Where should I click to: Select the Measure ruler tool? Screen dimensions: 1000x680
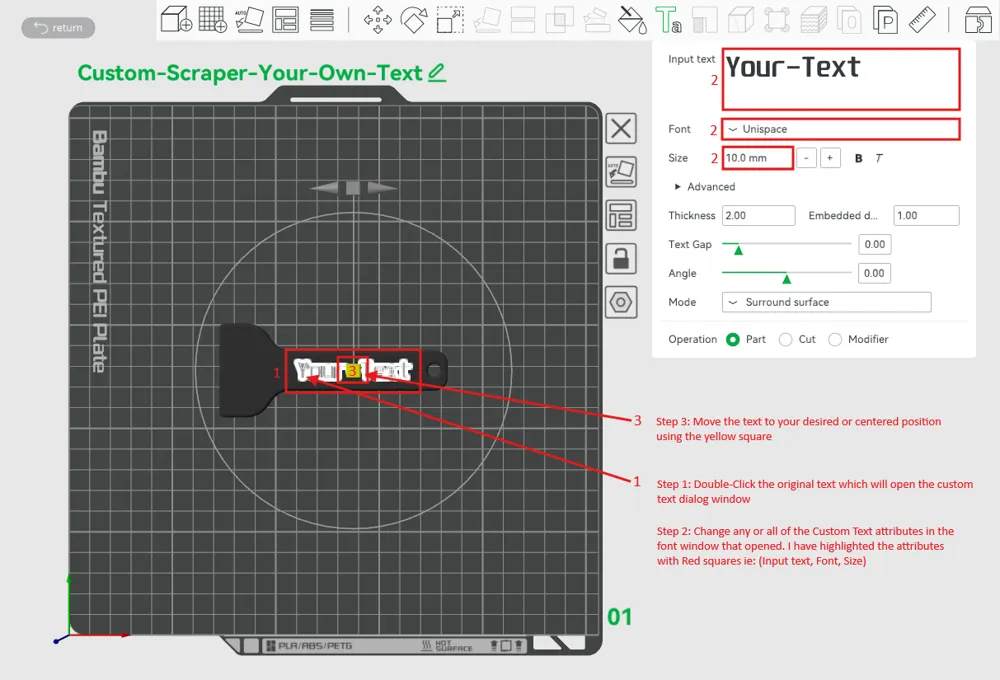[922, 19]
